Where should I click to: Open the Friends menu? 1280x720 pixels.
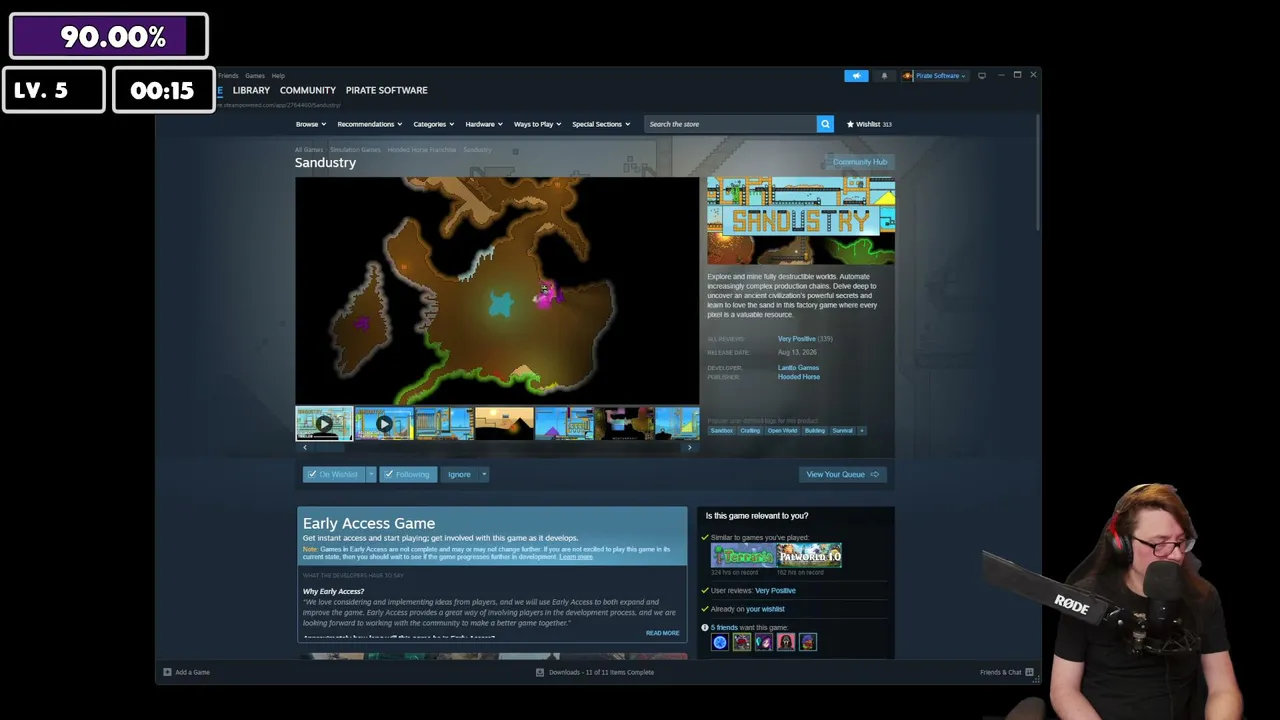point(228,76)
